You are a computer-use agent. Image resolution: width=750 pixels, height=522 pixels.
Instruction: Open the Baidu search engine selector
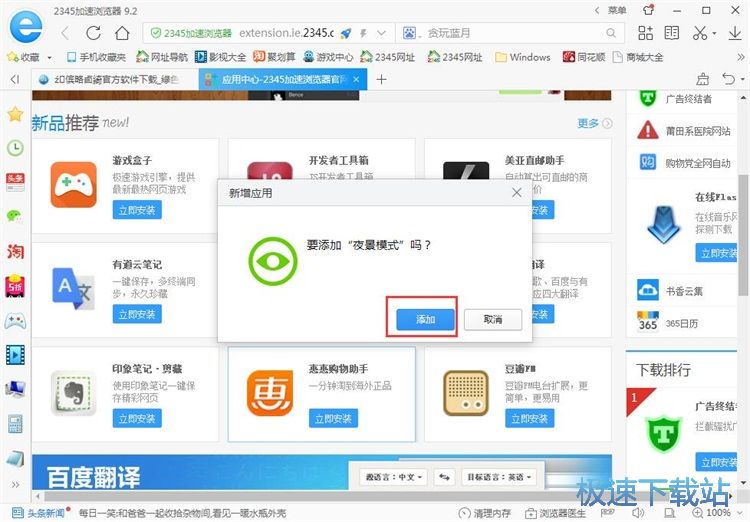tap(411, 33)
